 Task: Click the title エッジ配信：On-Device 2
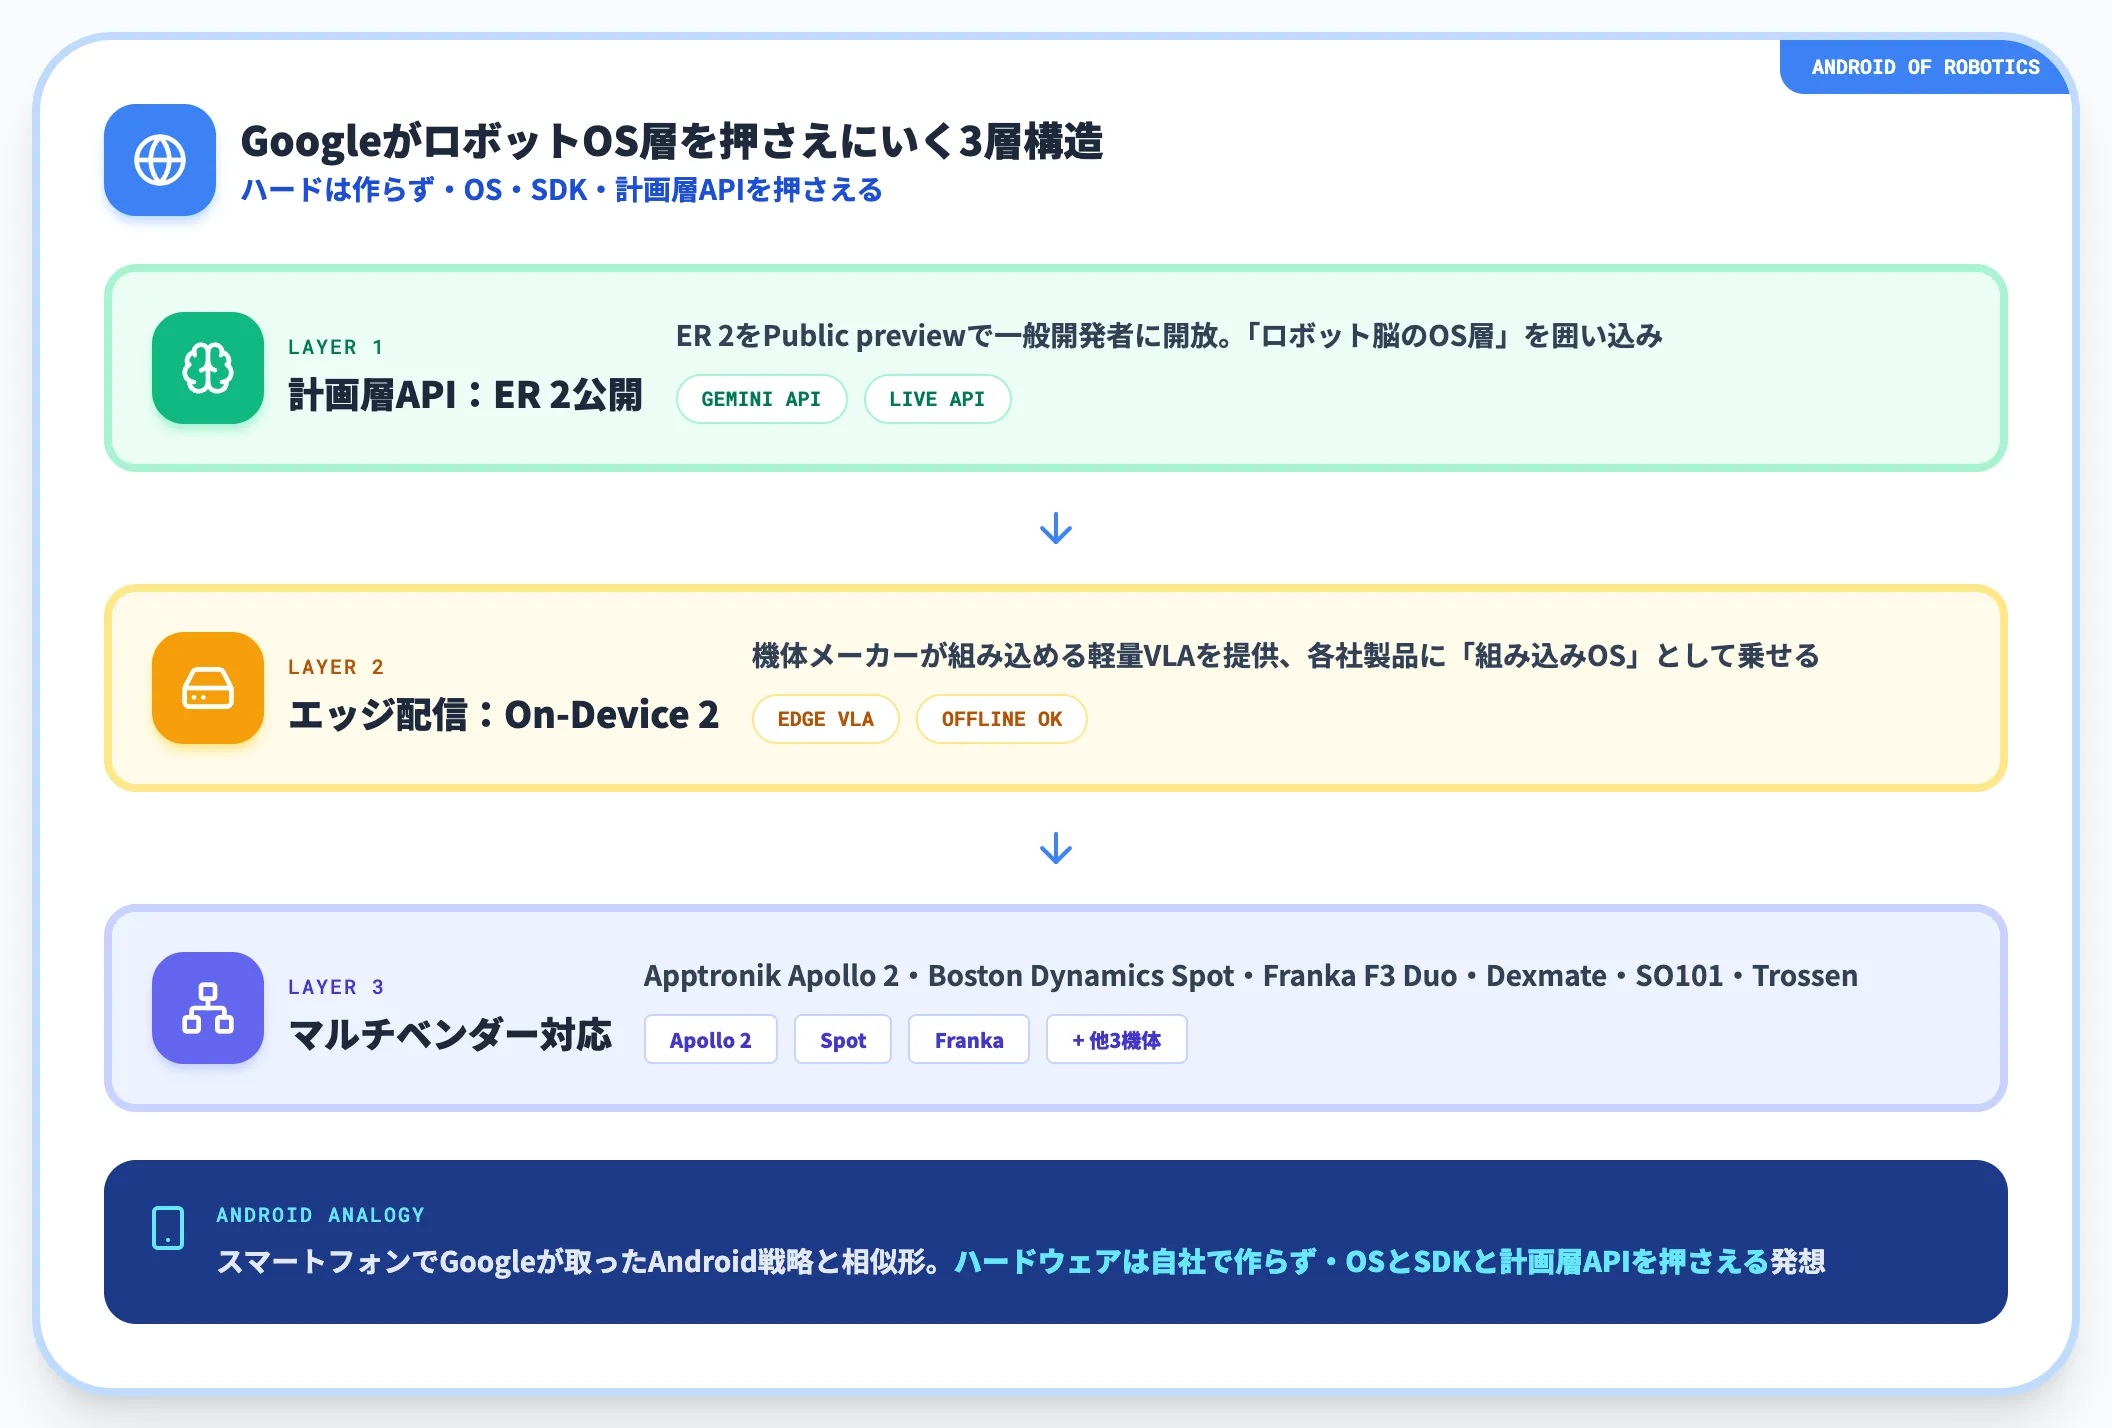tap(503, 715)
